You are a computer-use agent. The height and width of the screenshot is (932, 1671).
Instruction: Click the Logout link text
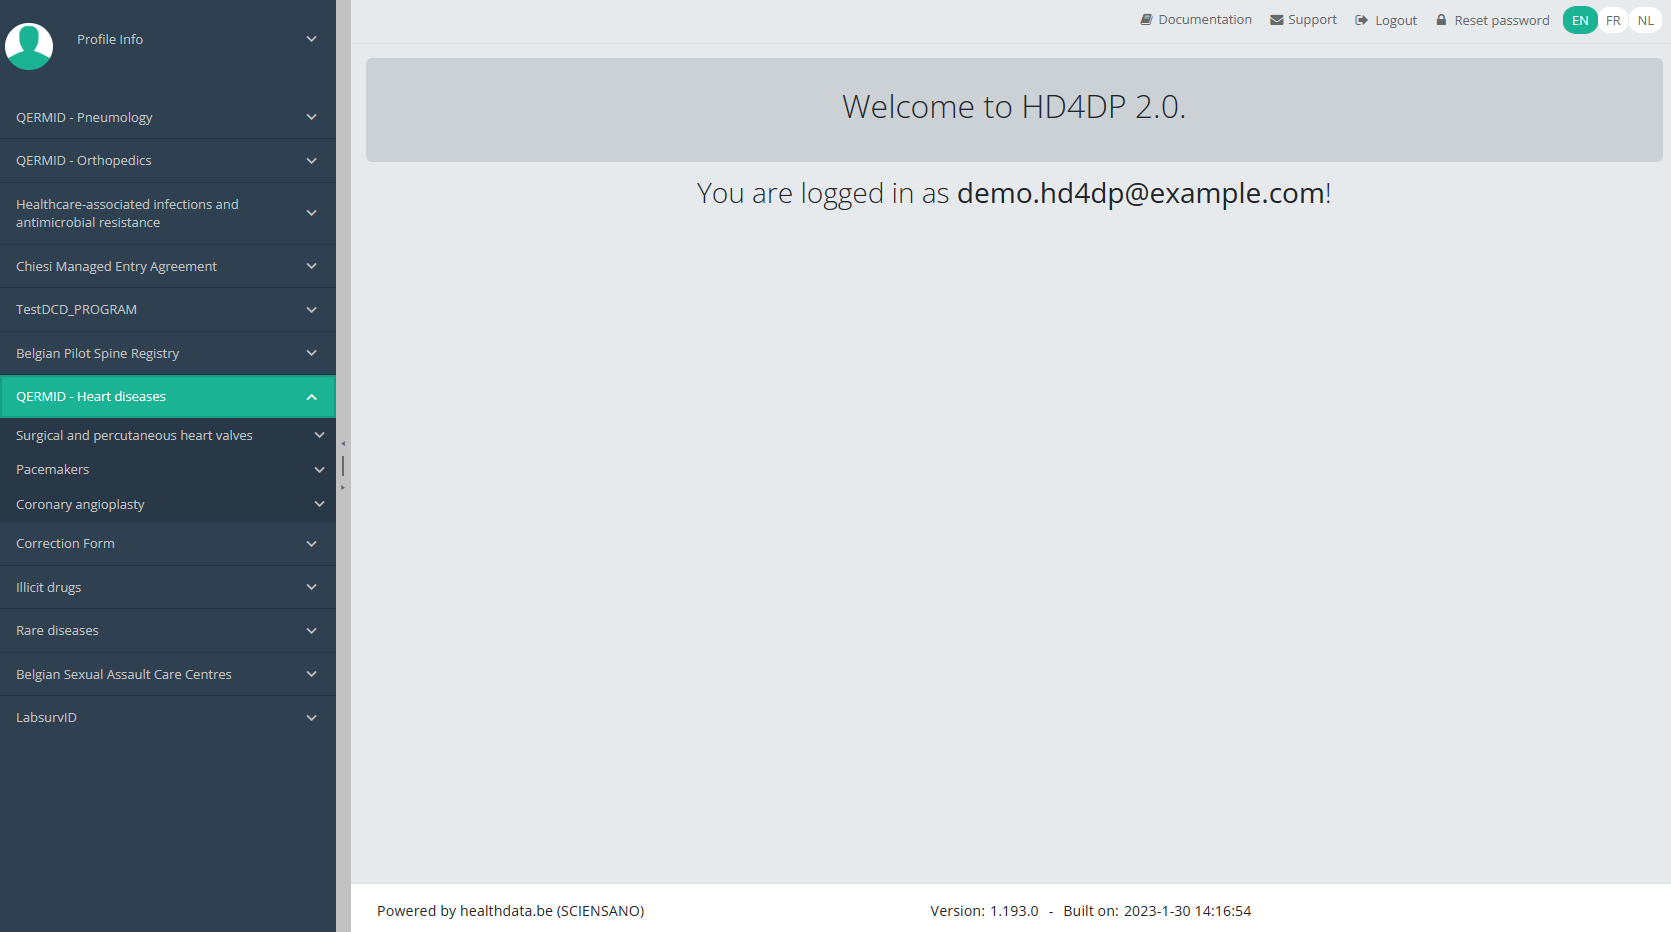coord(1395,20)
